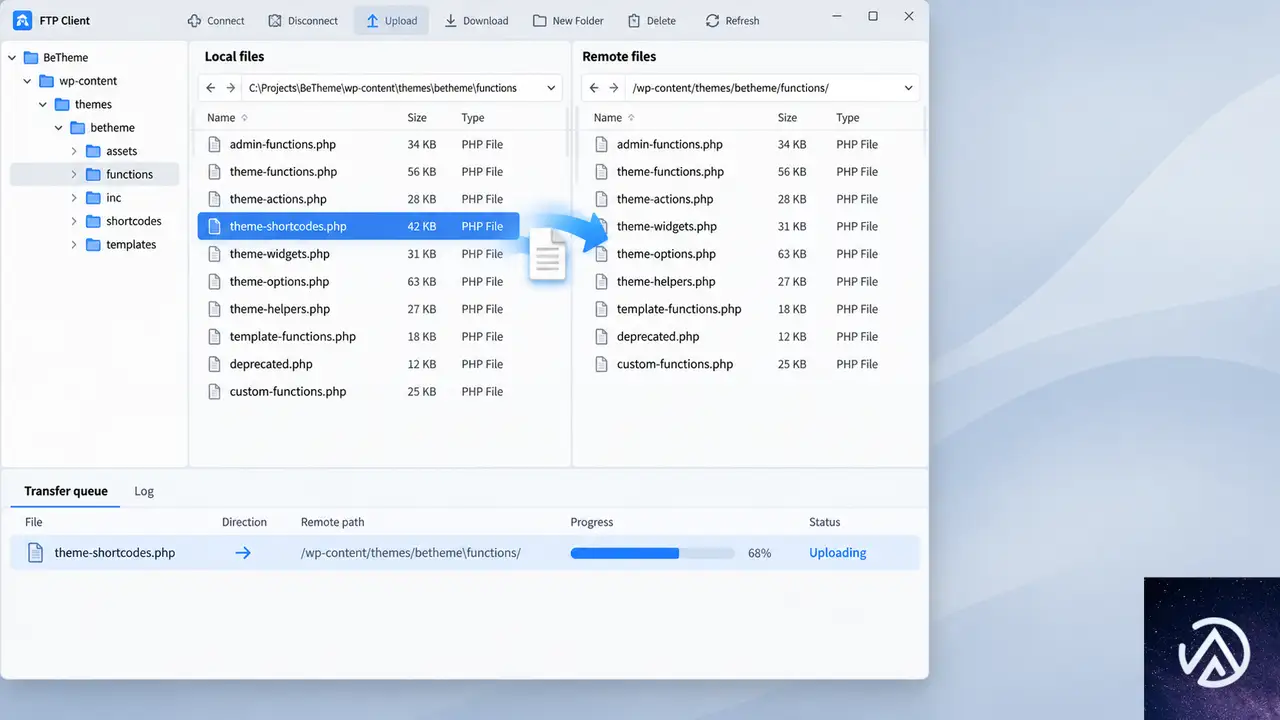Click the Connect toolbar icon
Screen dimensions: 1280x720
[194, 21]
